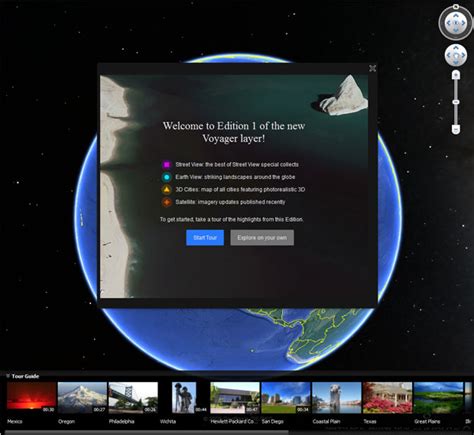The image size is (474, 435).
Task: Click the 'Tour Guide' panel title
Action: [x=25, y=376]
